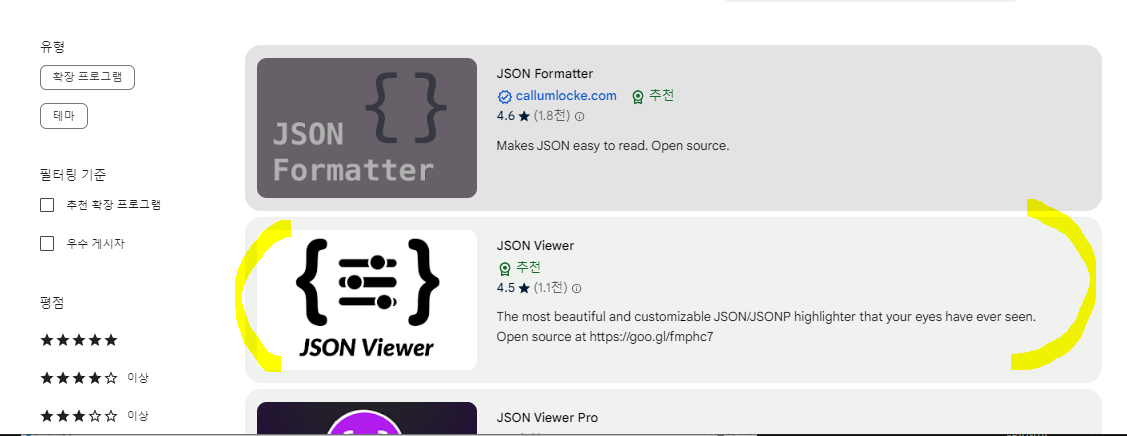Click the 추천 label on JSON Viewer
Viewport: 1127px width, 436px height.
pos(528,267)
